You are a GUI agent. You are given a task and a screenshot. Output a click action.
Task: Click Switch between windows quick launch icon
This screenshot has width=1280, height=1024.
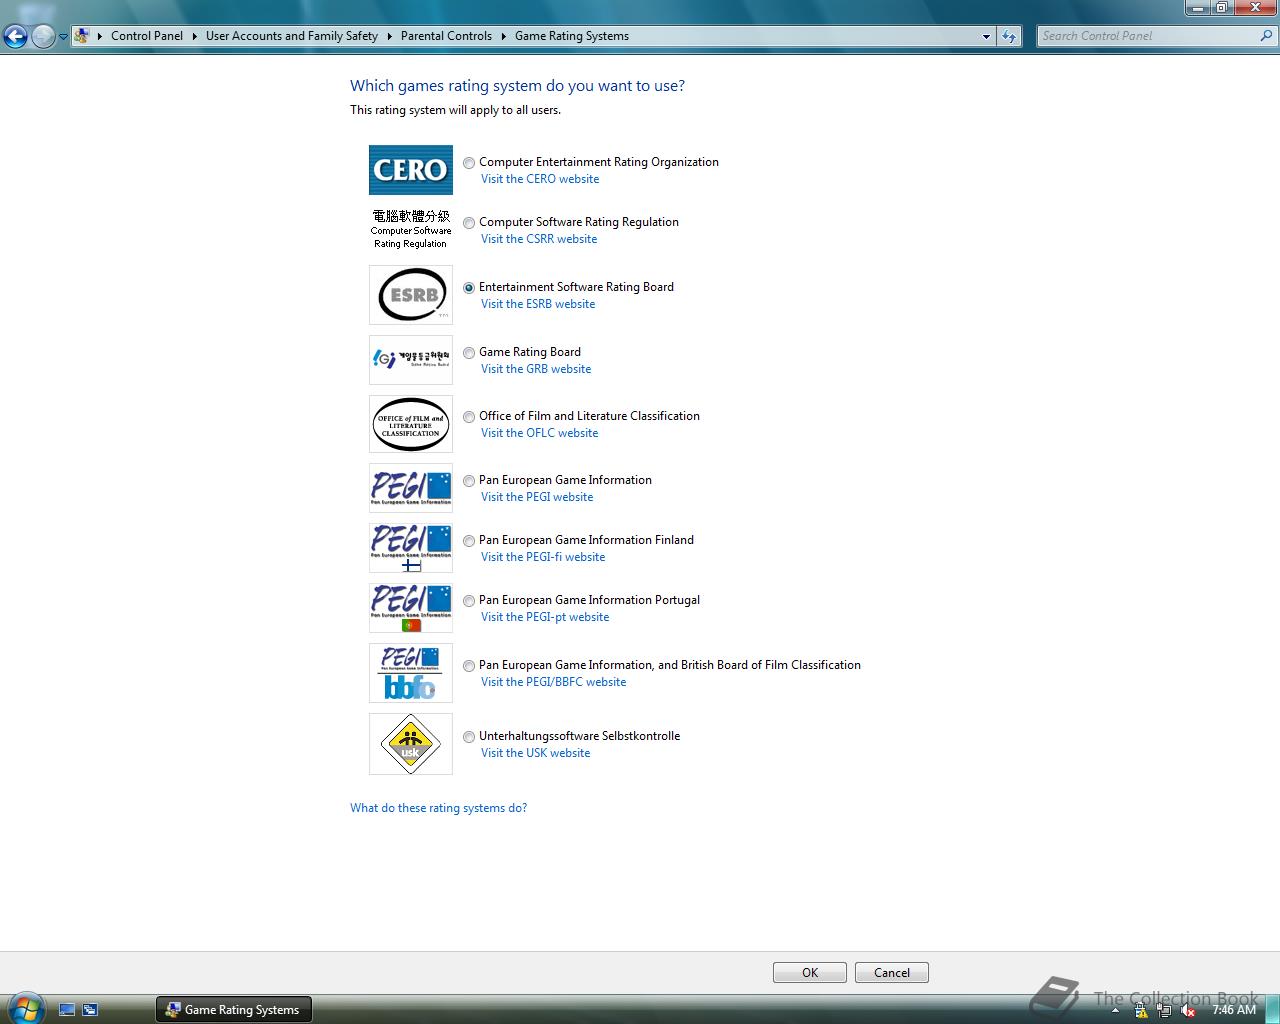pyautogui.click(x=90, y=1010)
